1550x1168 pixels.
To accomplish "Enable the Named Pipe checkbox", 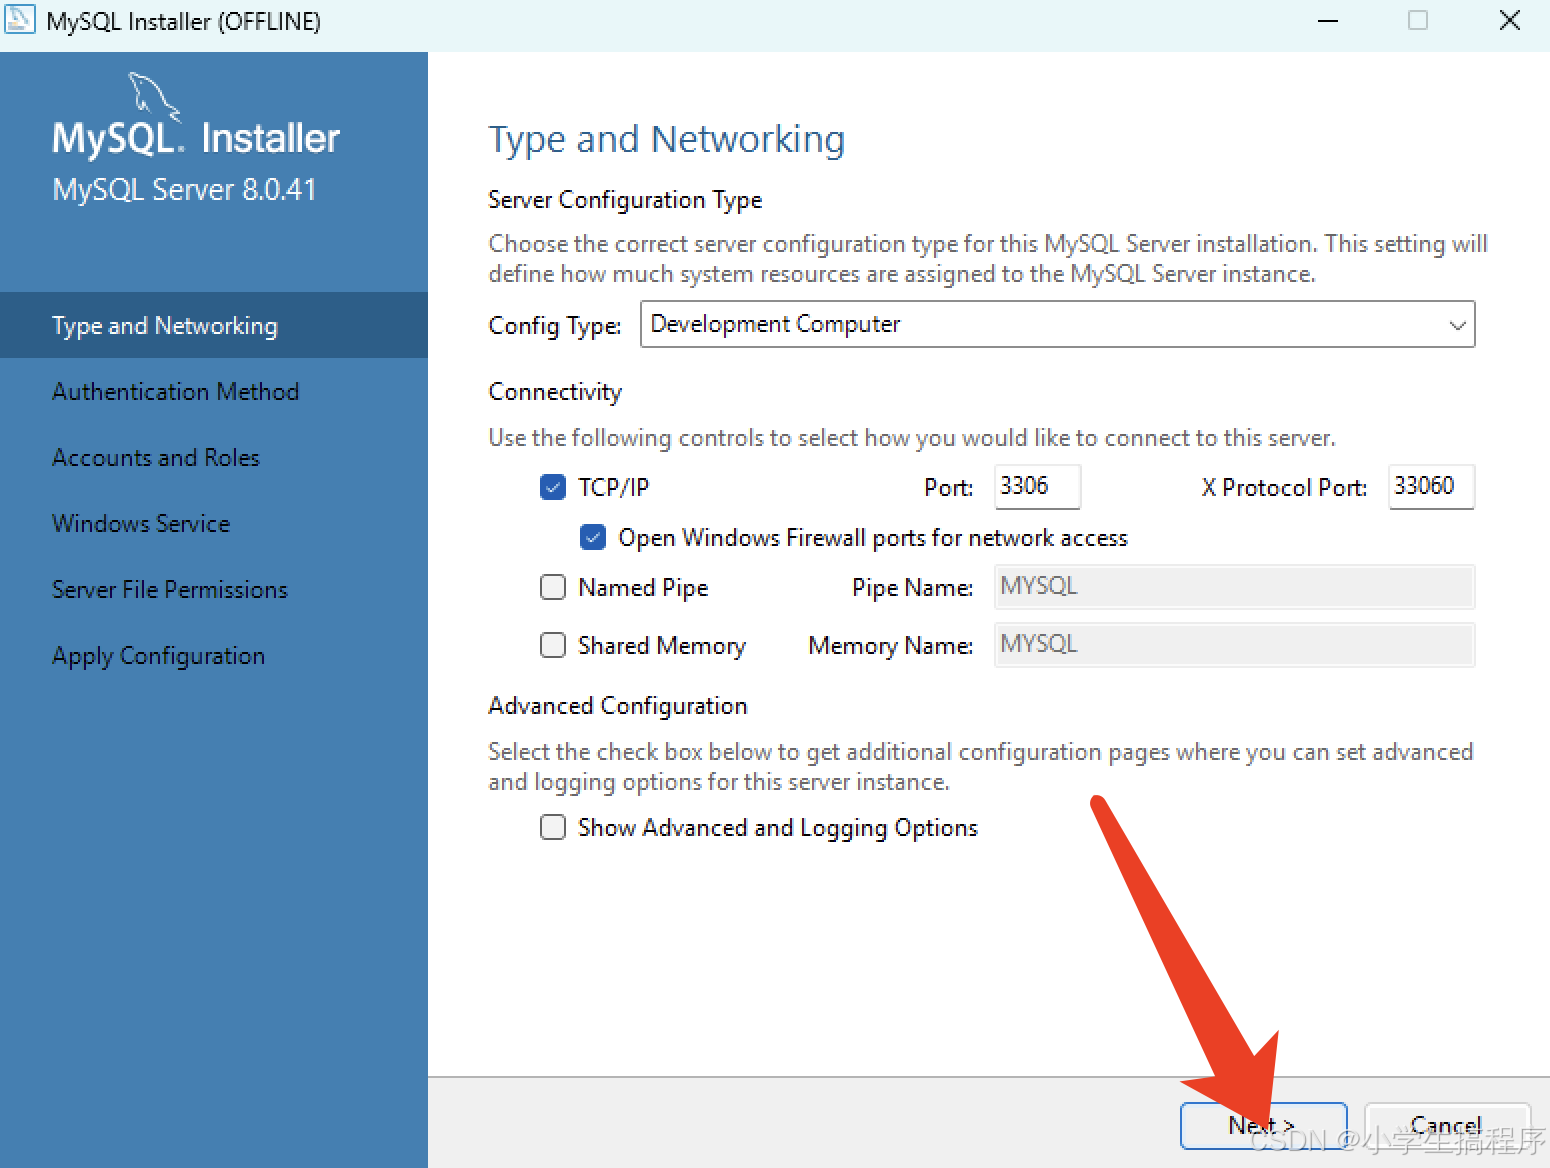I will tap(553, 587).
